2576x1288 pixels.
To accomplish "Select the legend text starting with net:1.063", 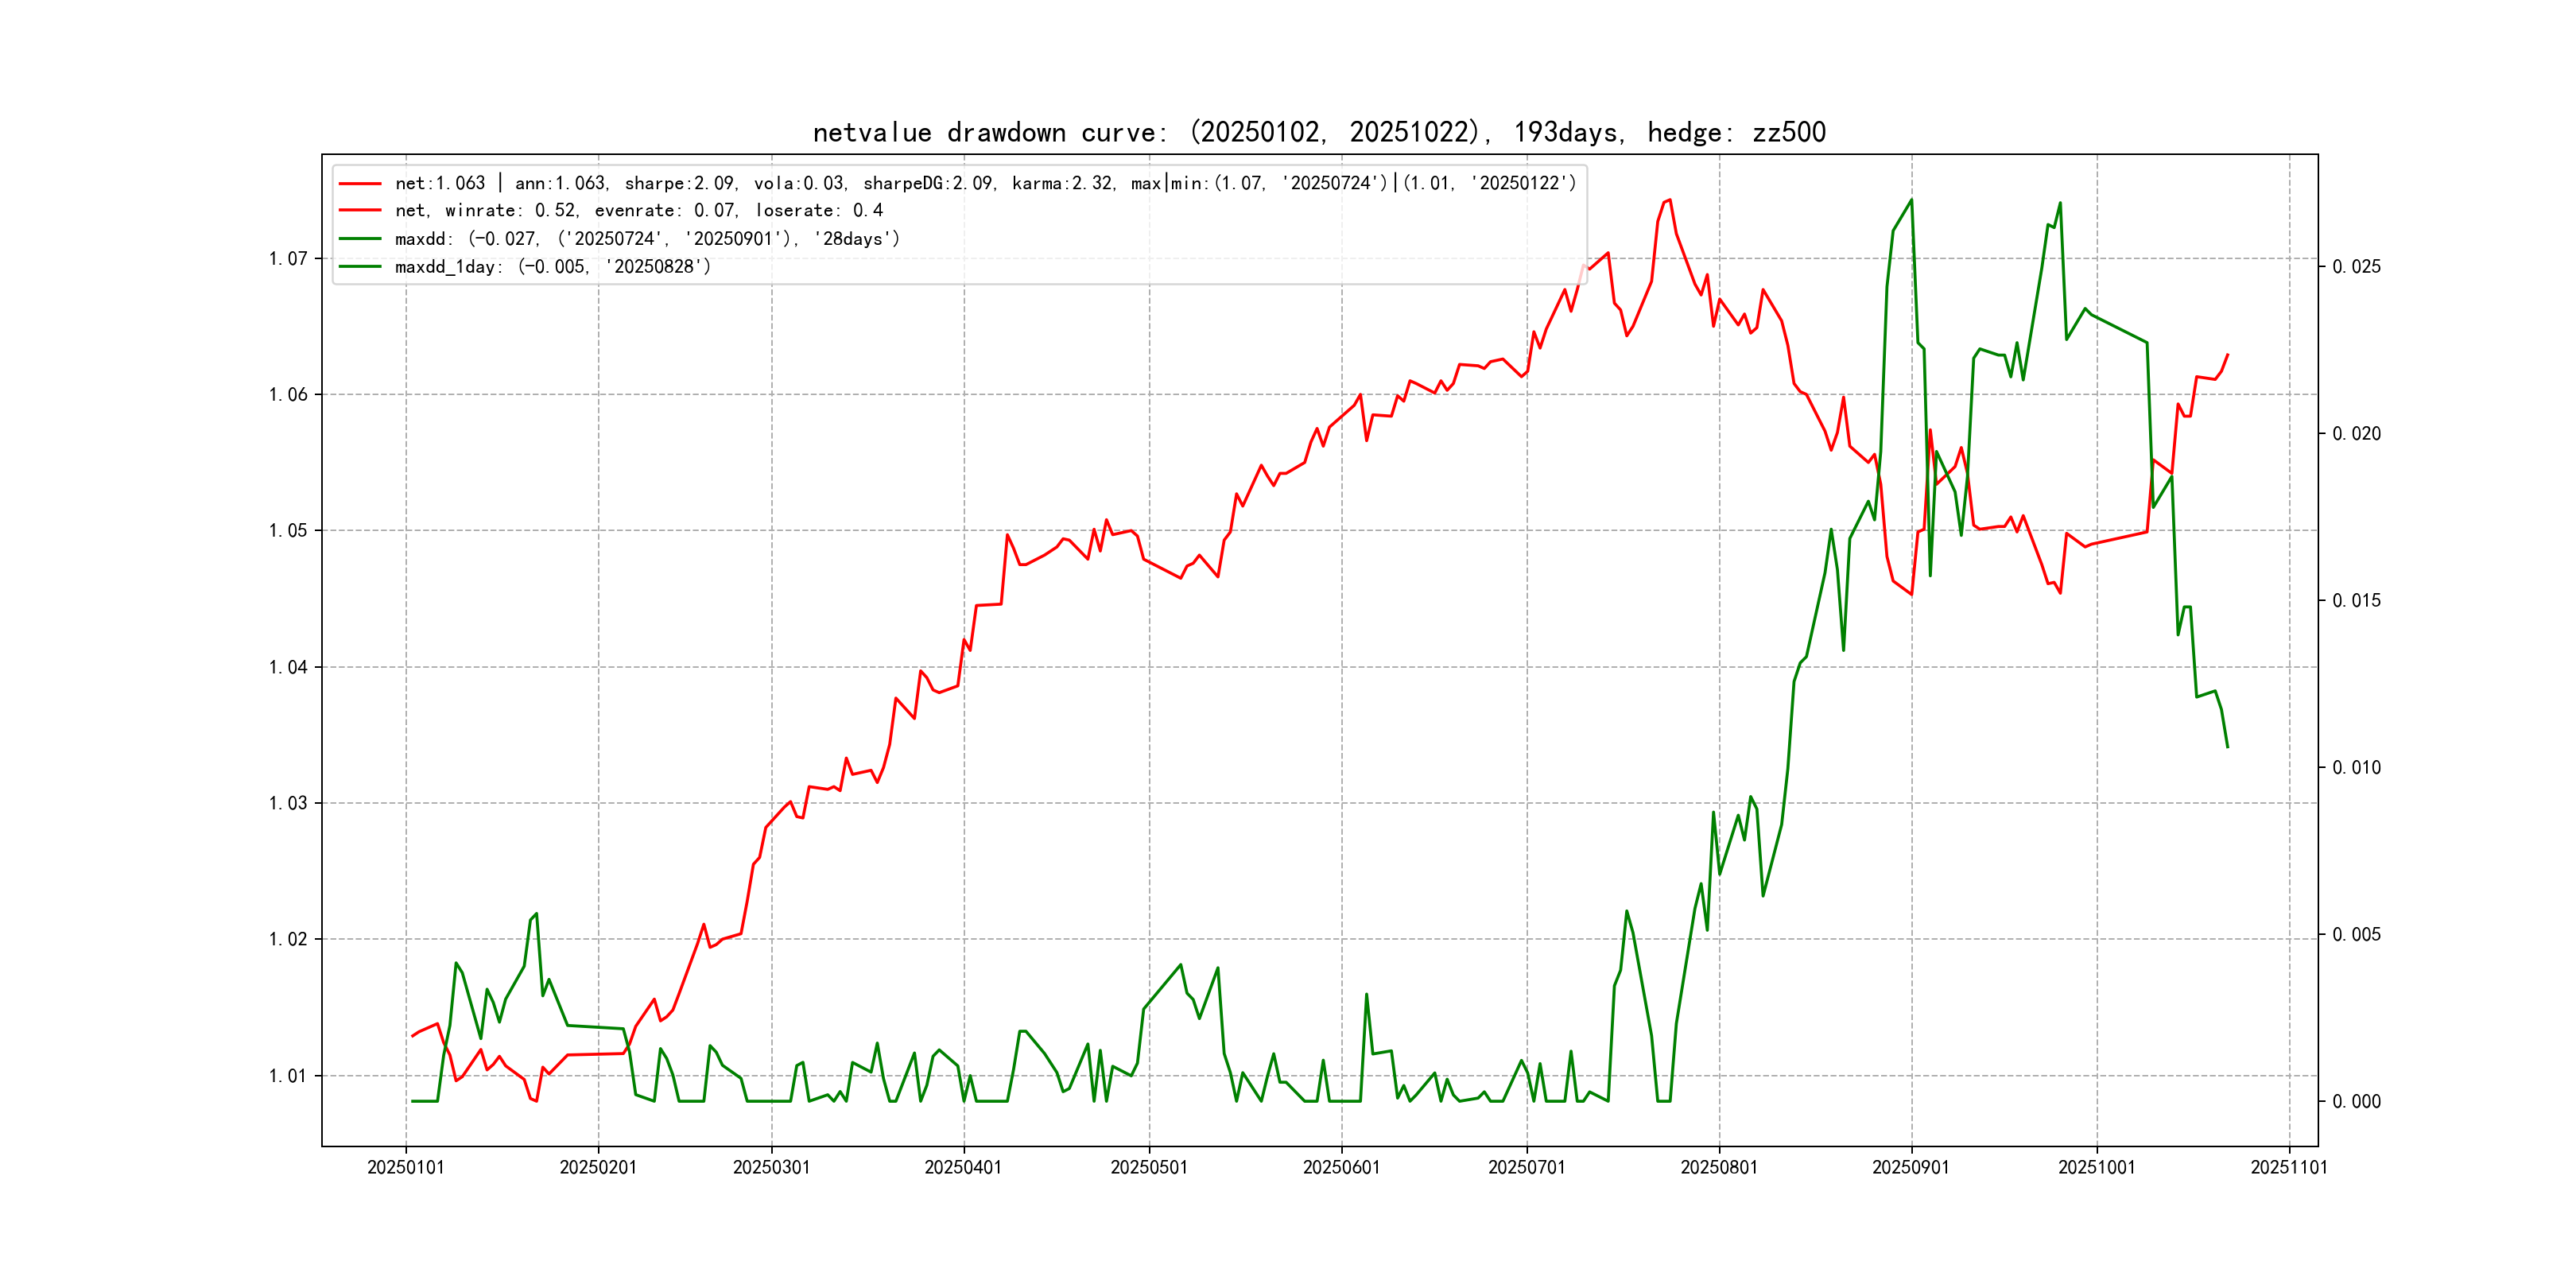I will coord(985,184).
